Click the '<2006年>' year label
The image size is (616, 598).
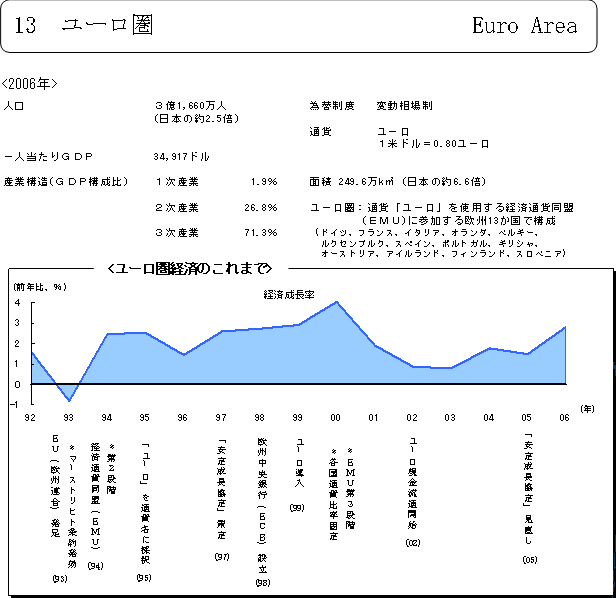point(29,84)
